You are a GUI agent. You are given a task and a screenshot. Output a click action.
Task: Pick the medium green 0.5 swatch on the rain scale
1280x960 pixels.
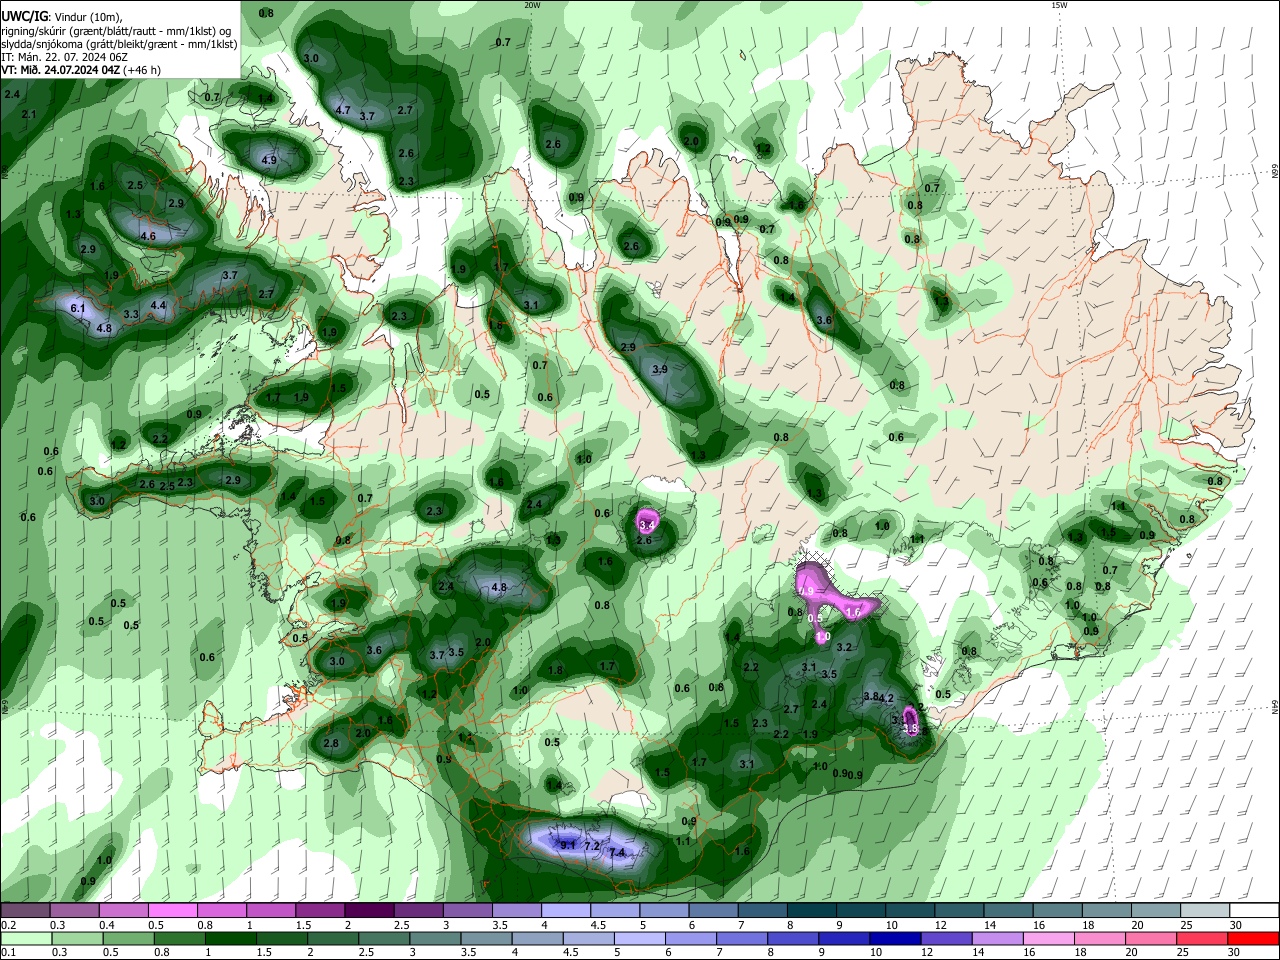pyautogui.click(x=127, y=939)
